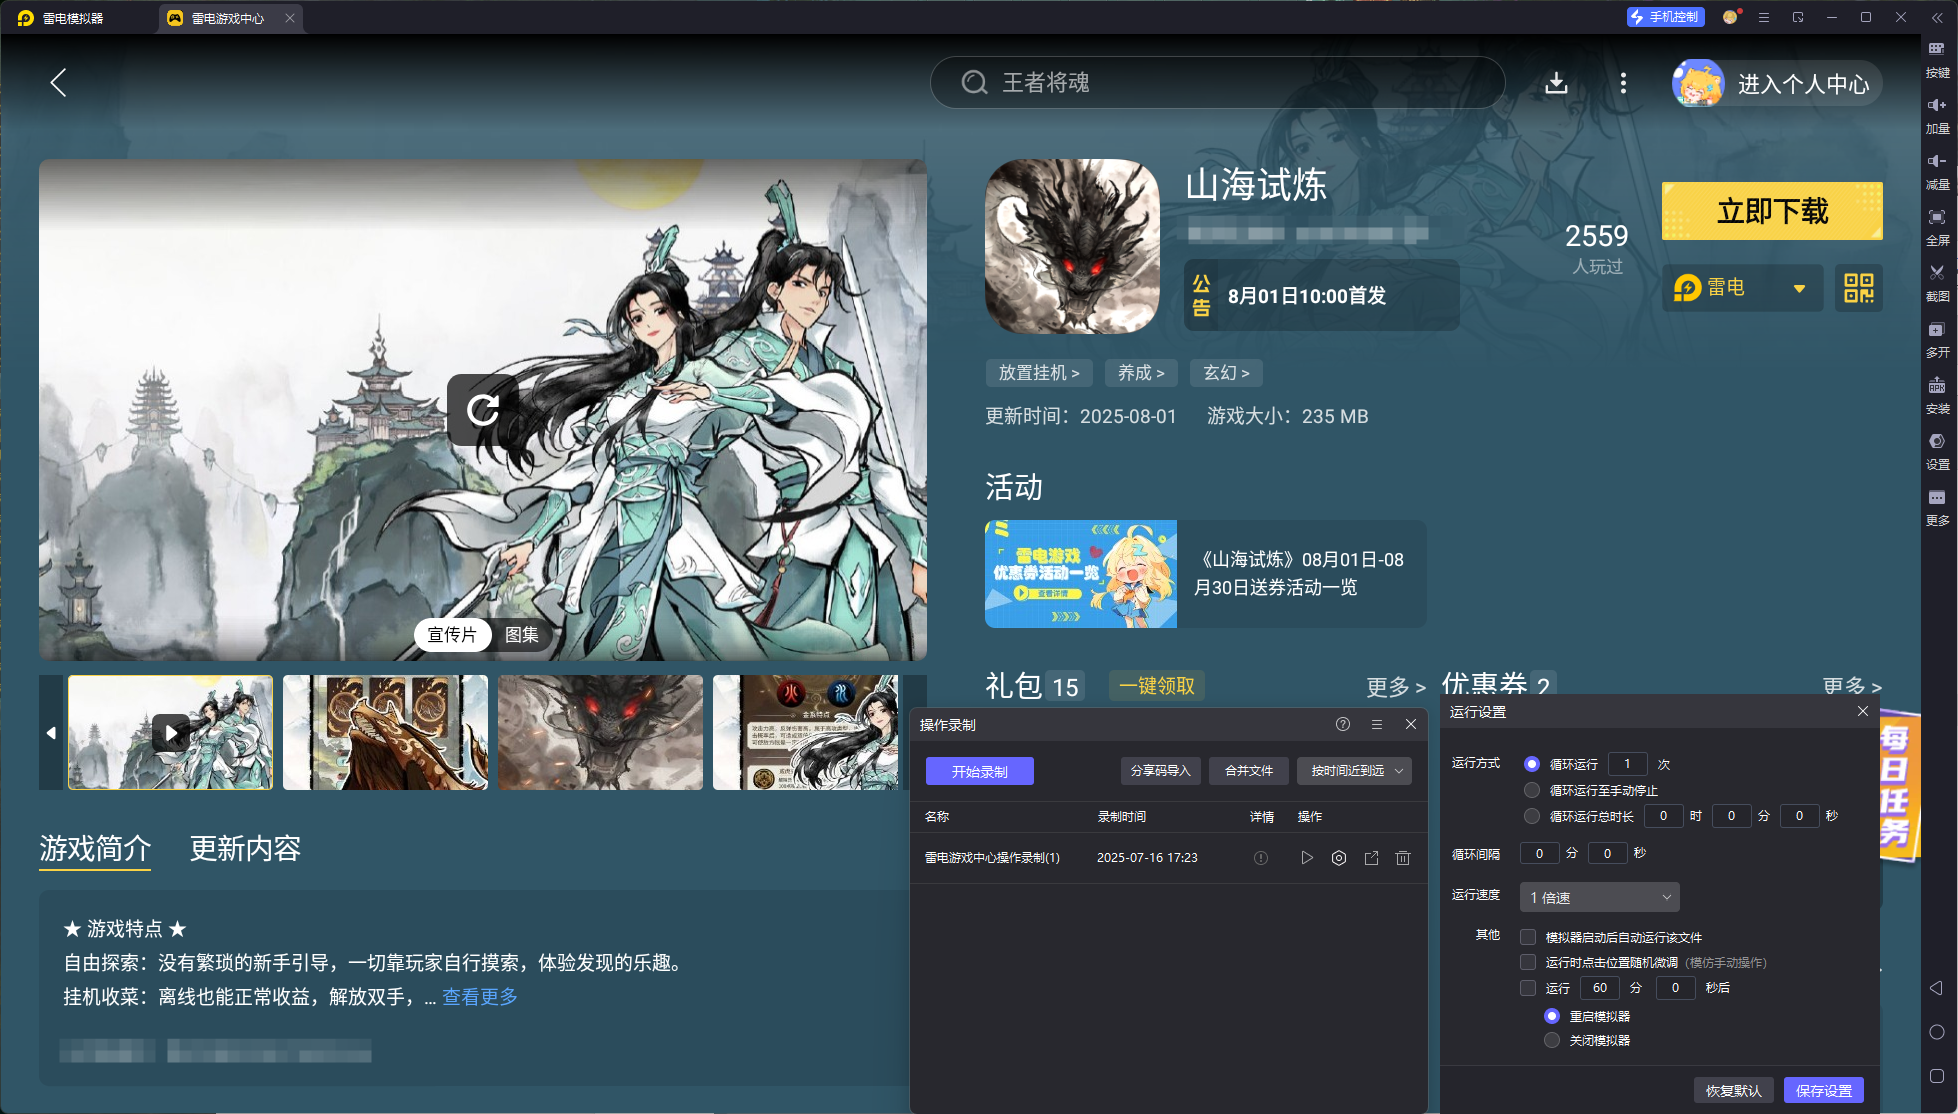Expand 更多 next to 优惠券
Image resolution: width=1958 pixels, height=1114 pixels.
1852,685
